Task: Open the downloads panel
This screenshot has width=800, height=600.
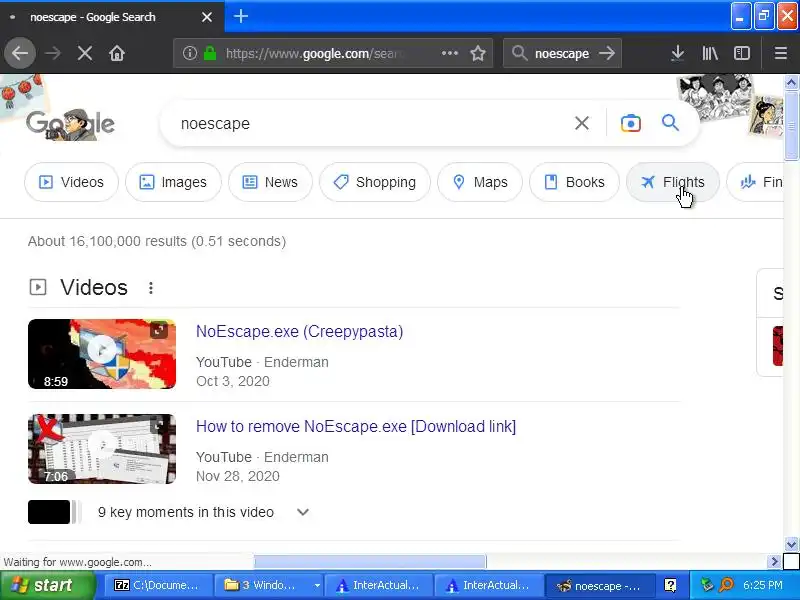Action: [678, 53]
